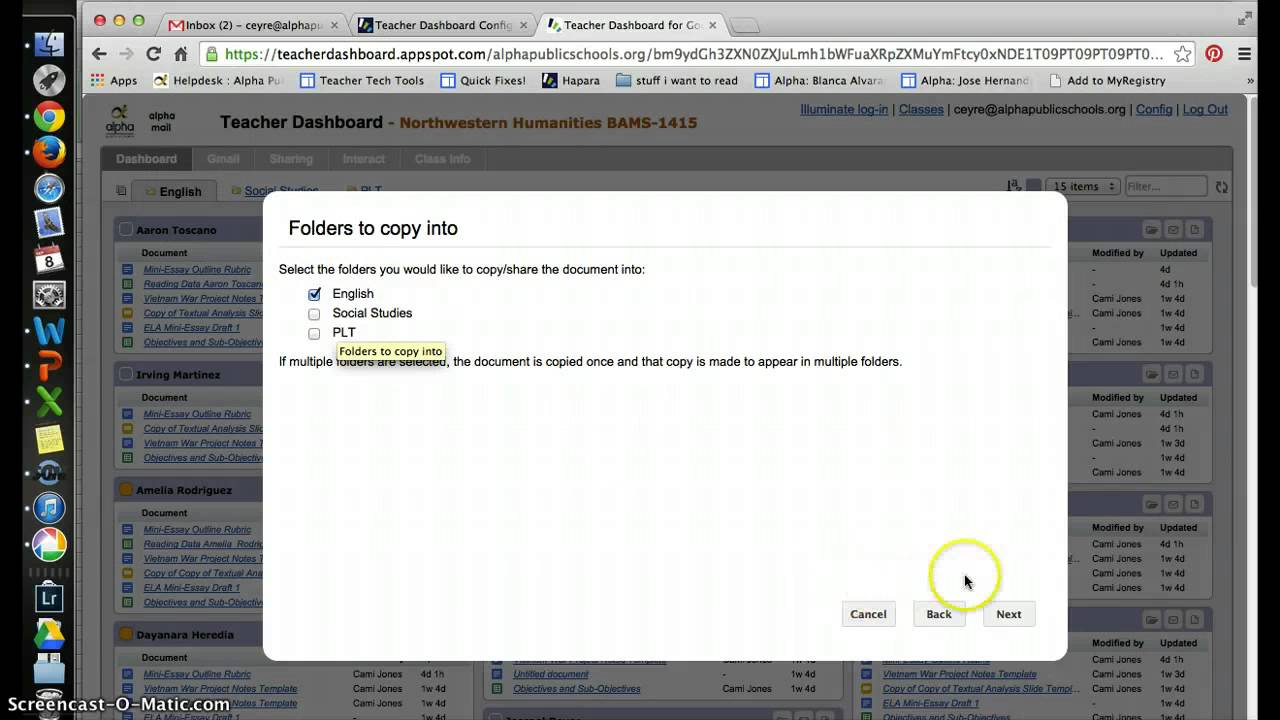Click the Log Out link
Screen dimensions: 1280x720
(x=1205, y=110)
